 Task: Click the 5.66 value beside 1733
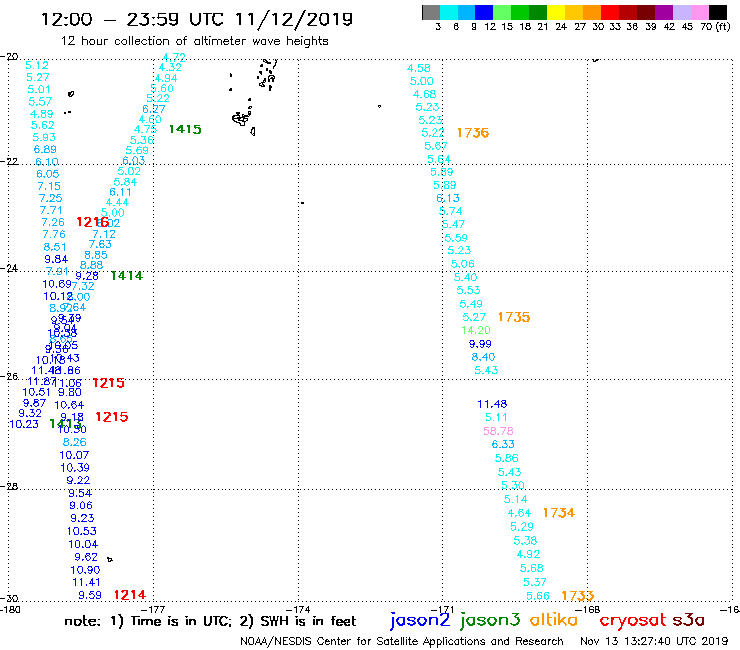[x=538, y=596]
